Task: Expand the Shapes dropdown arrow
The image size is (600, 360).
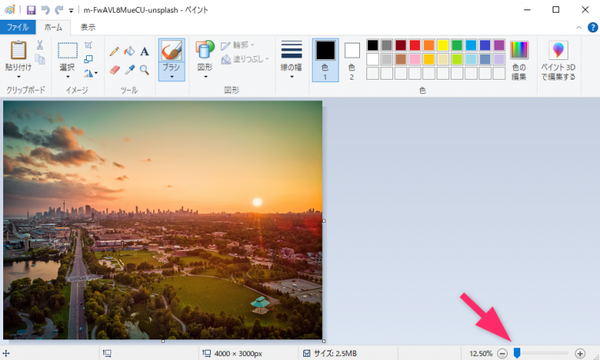Action: click(x=205, y=77)
